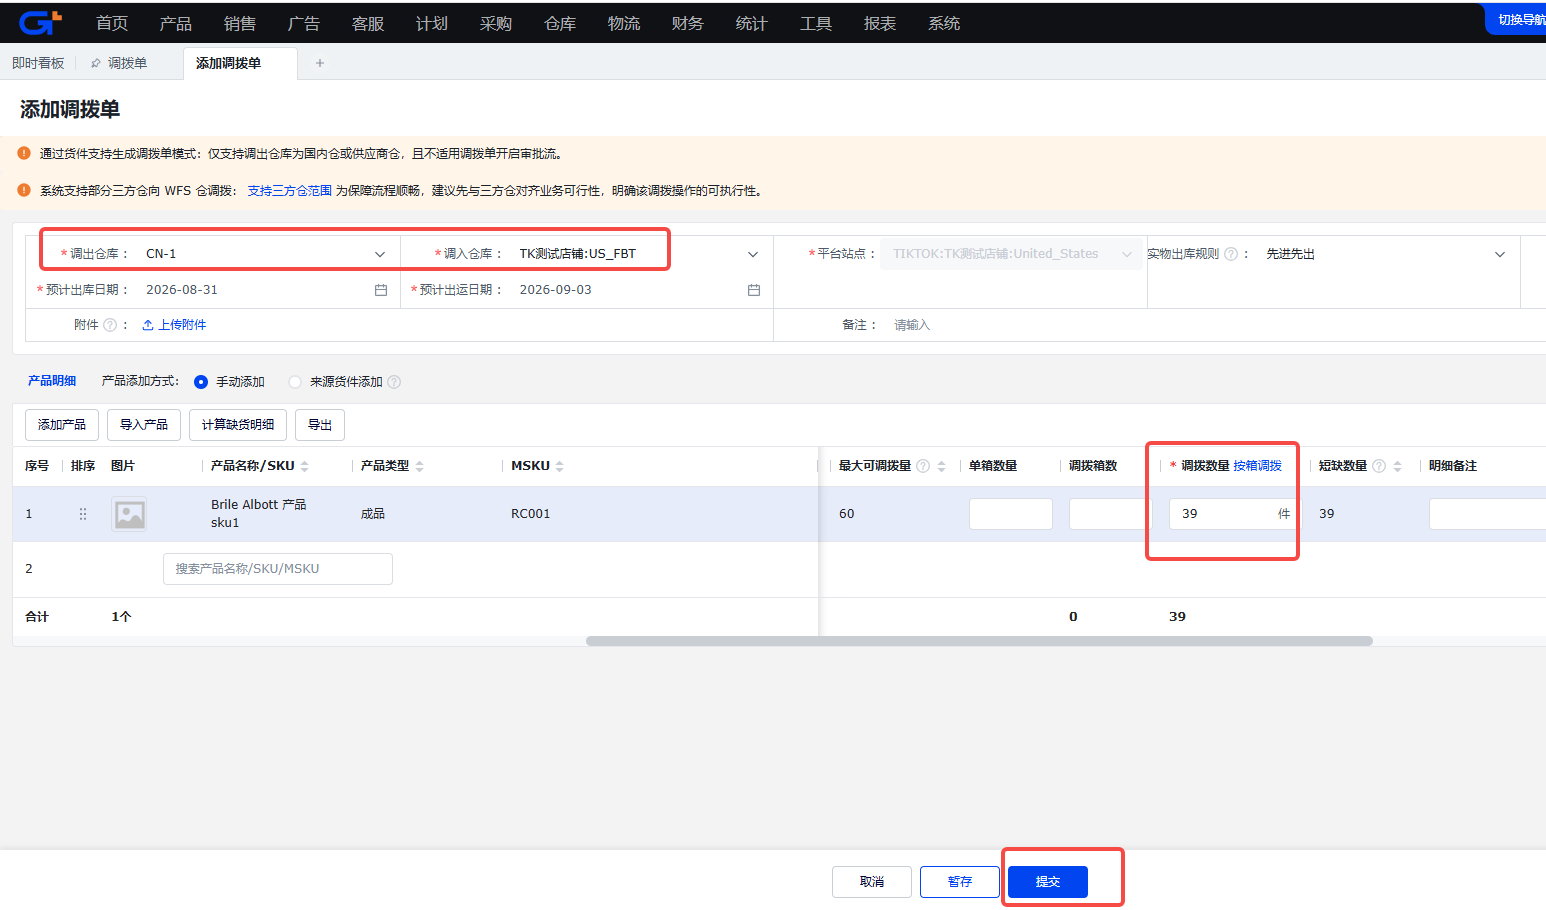Switch to the 调拨单 tab
1546x910 pixels.
click(127, 63)
